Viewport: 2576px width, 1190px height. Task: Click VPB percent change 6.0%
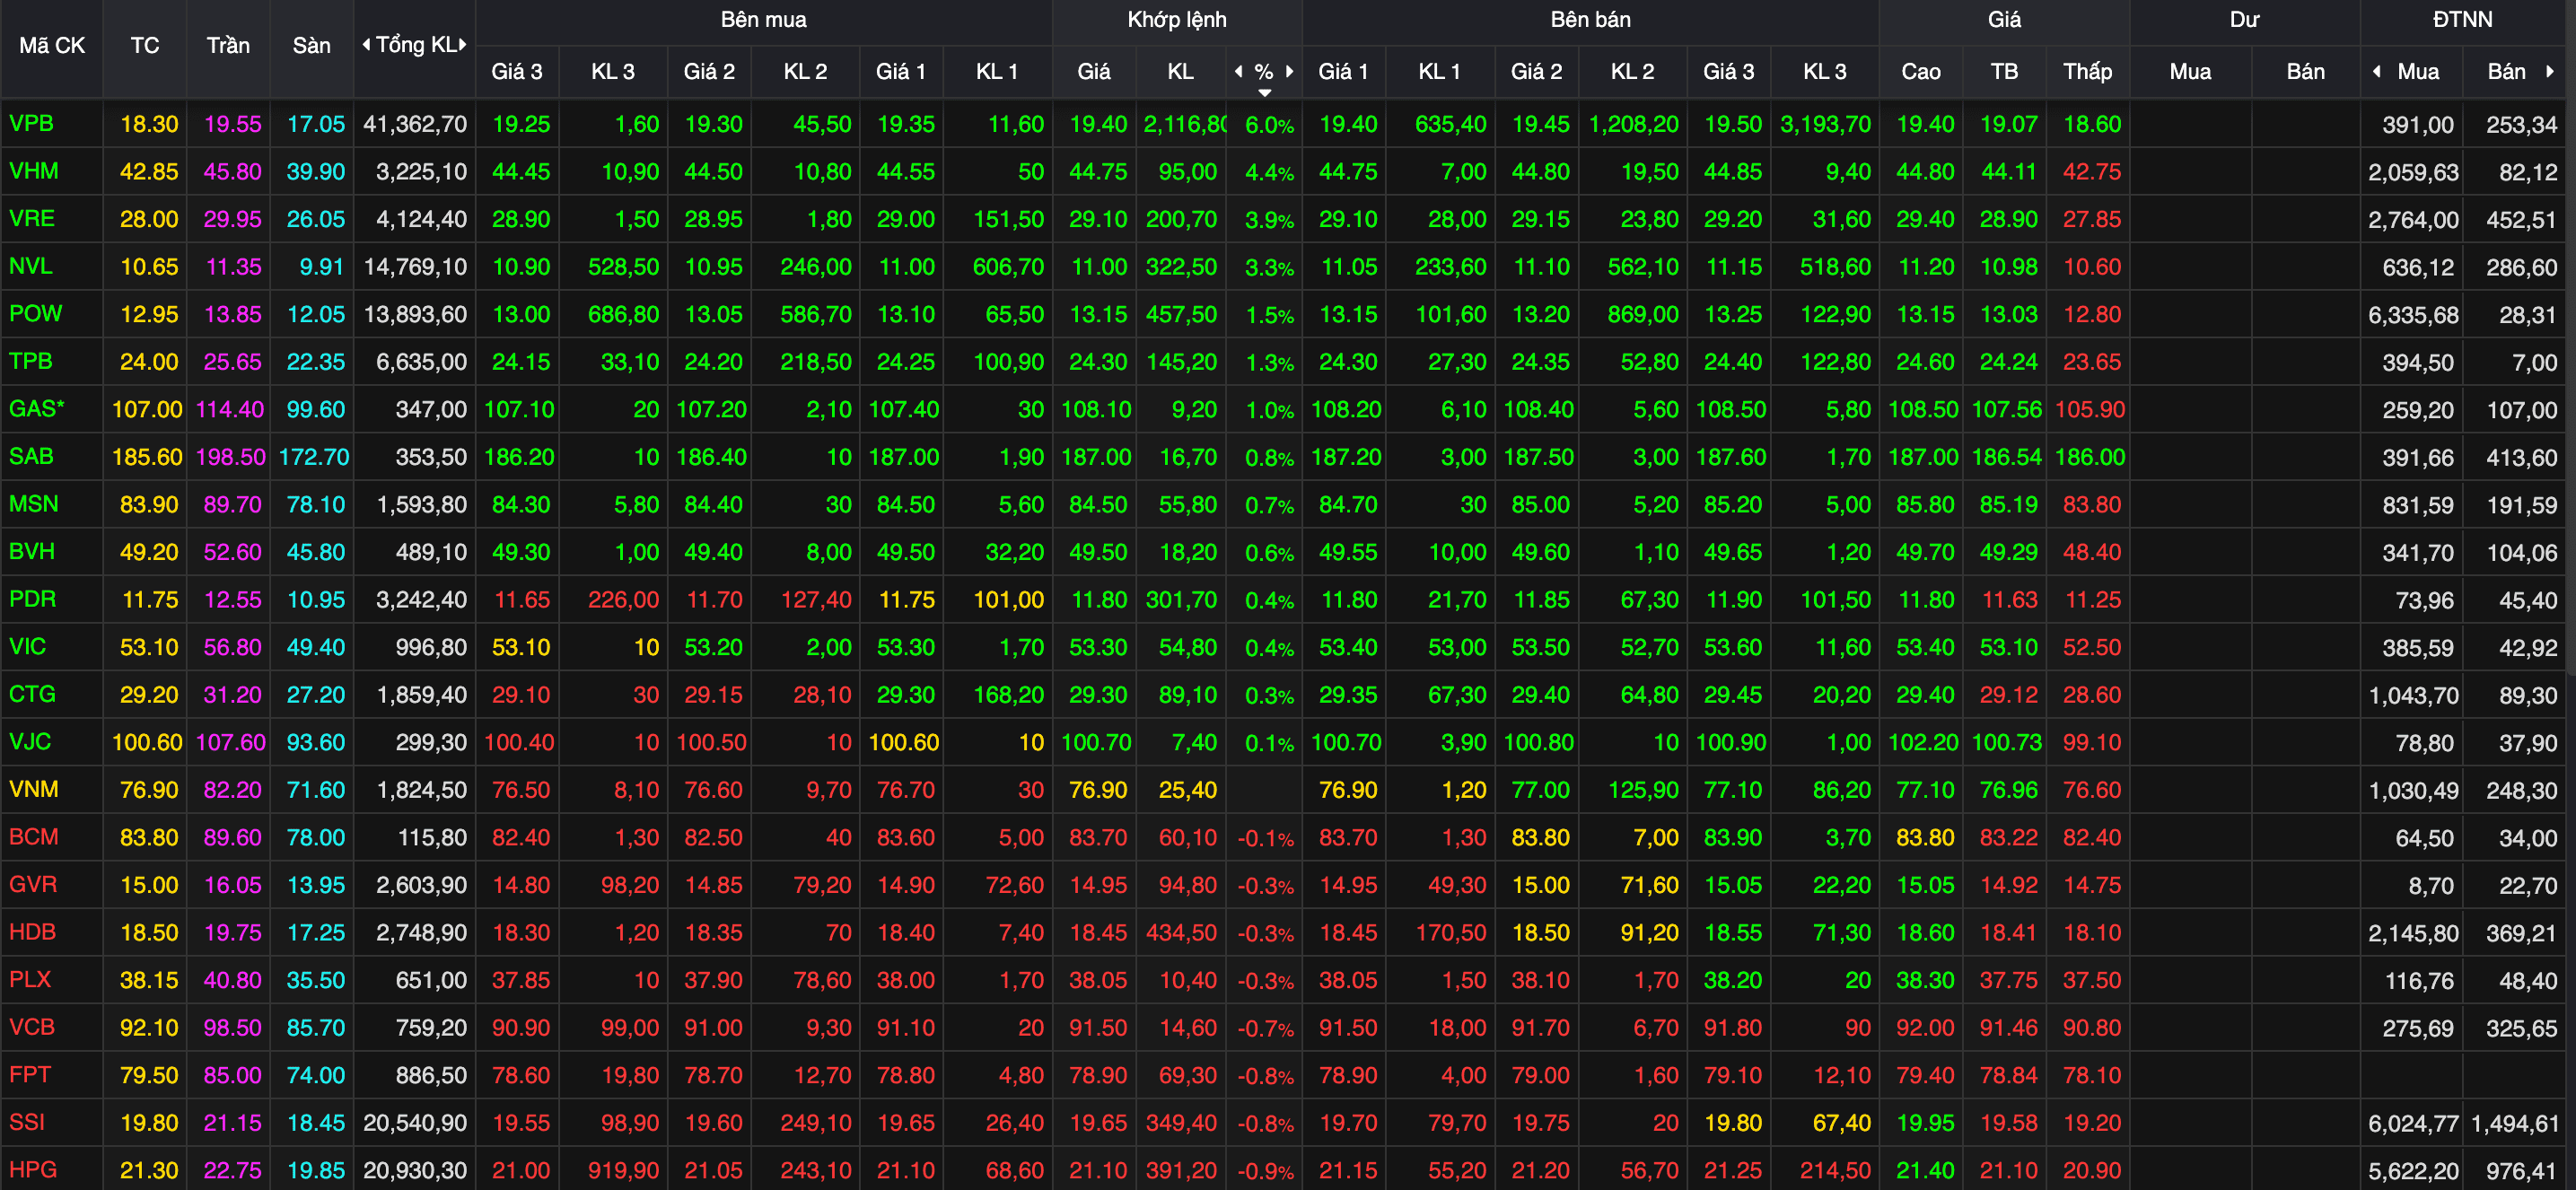pyautogui.click(x=1269, y=126)
